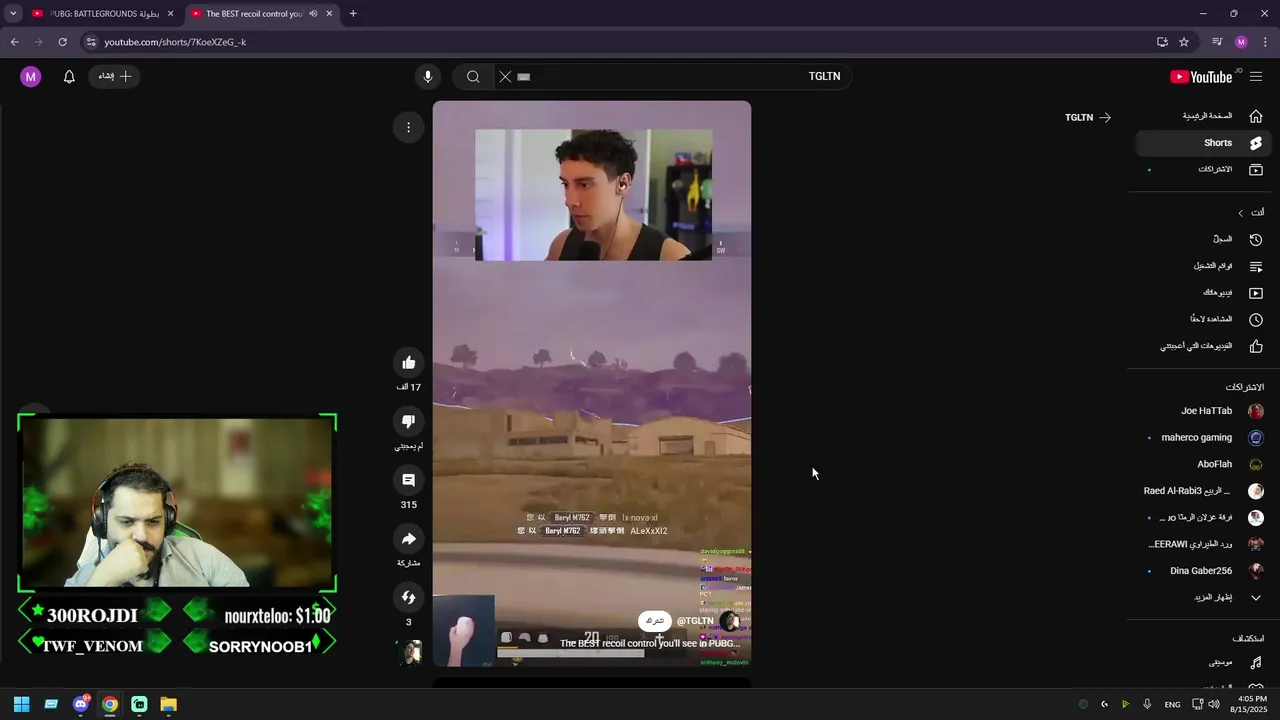This screenshot has width=1280, height=720.
Task: Switch ENG input language in tray
Action: tap(1172, 705)
